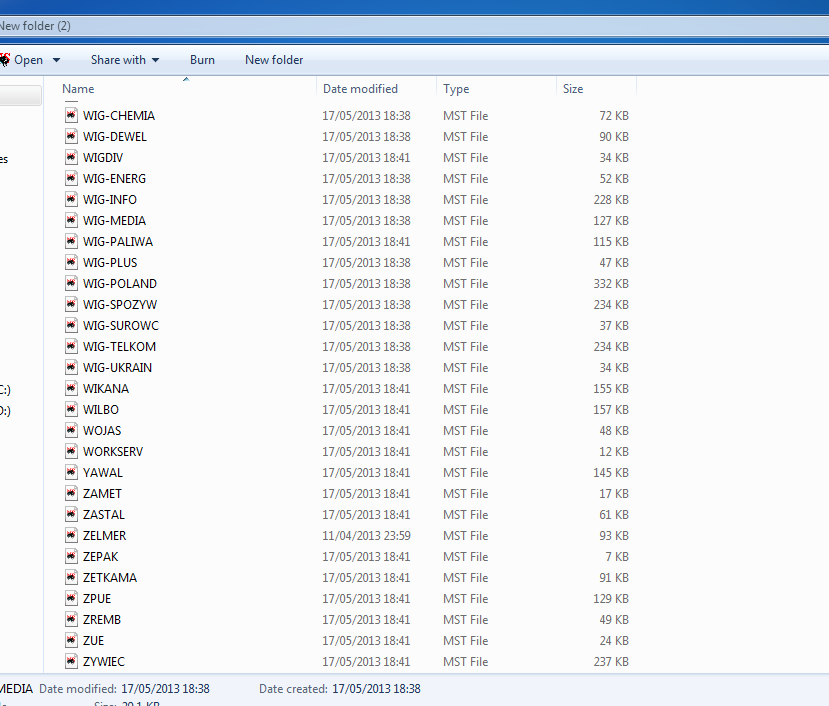829x706 pixels.
Task: Click the ZASTAL file icon
Action: point(71,515)
